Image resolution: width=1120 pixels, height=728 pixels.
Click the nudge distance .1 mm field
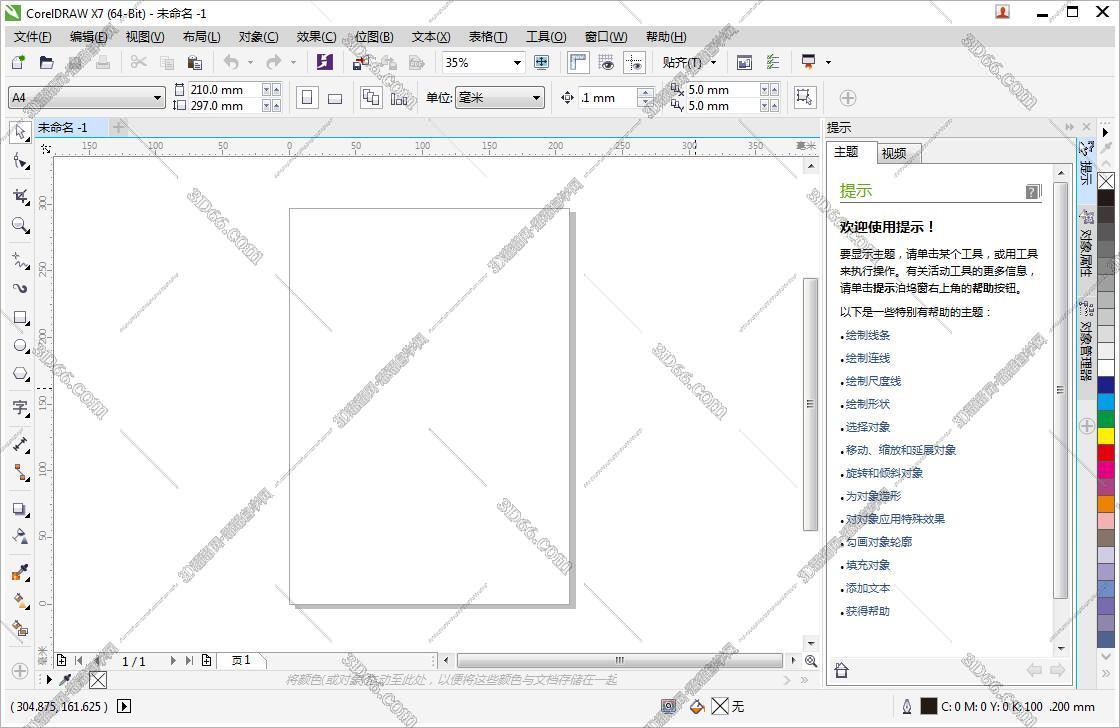coord(607,98)
